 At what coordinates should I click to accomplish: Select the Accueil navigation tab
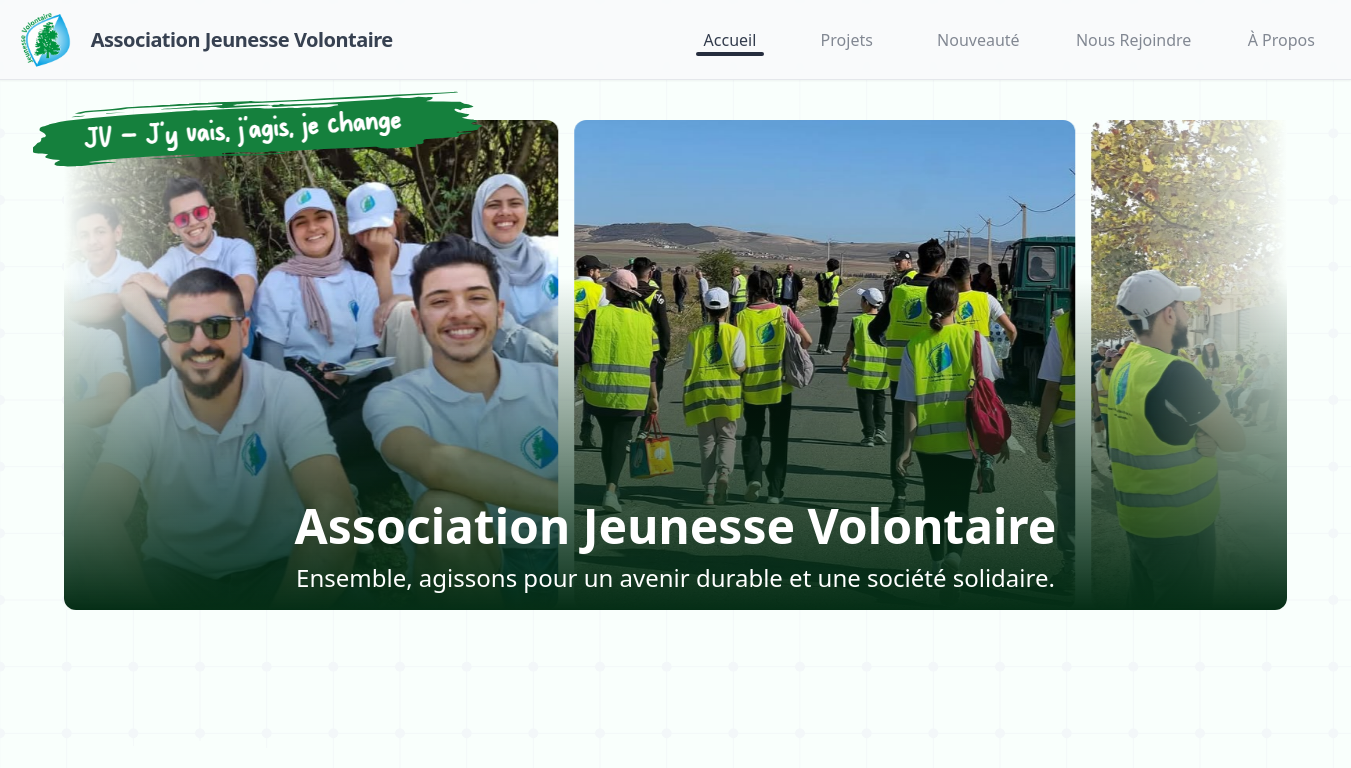coord(730,40)
